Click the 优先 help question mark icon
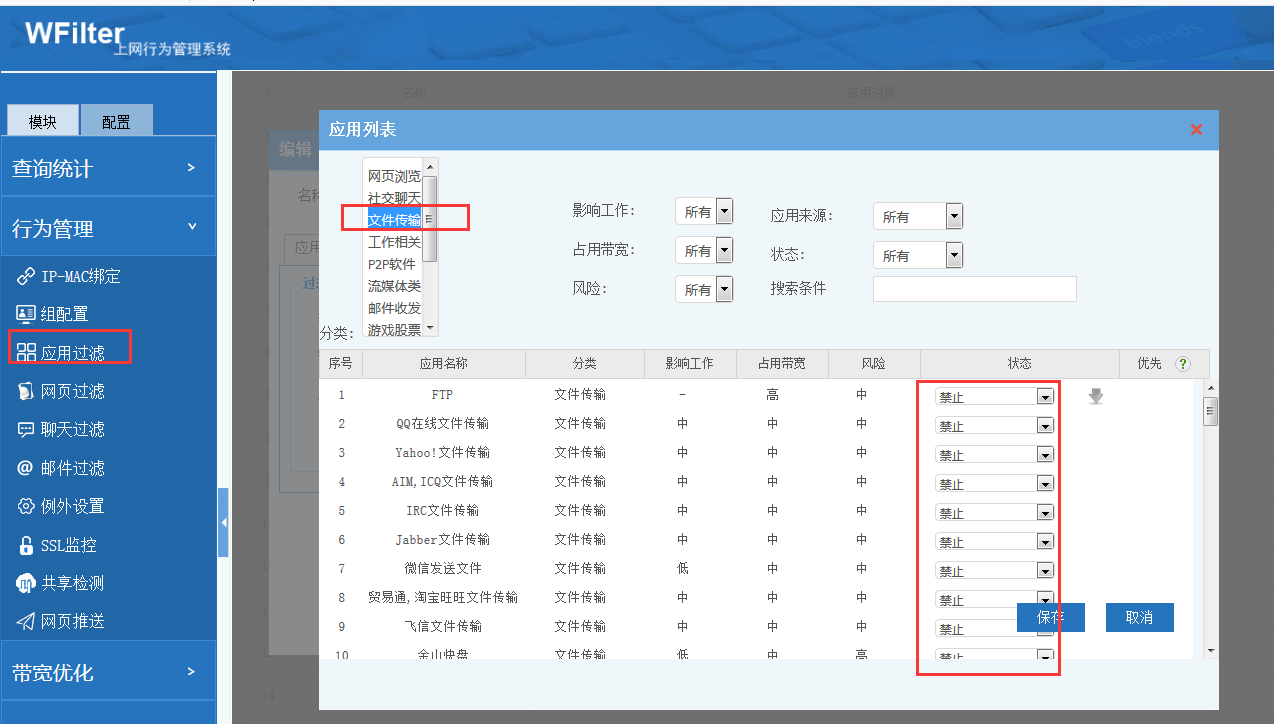Viewport: 1274px width, 724px height. [1183, 364]
